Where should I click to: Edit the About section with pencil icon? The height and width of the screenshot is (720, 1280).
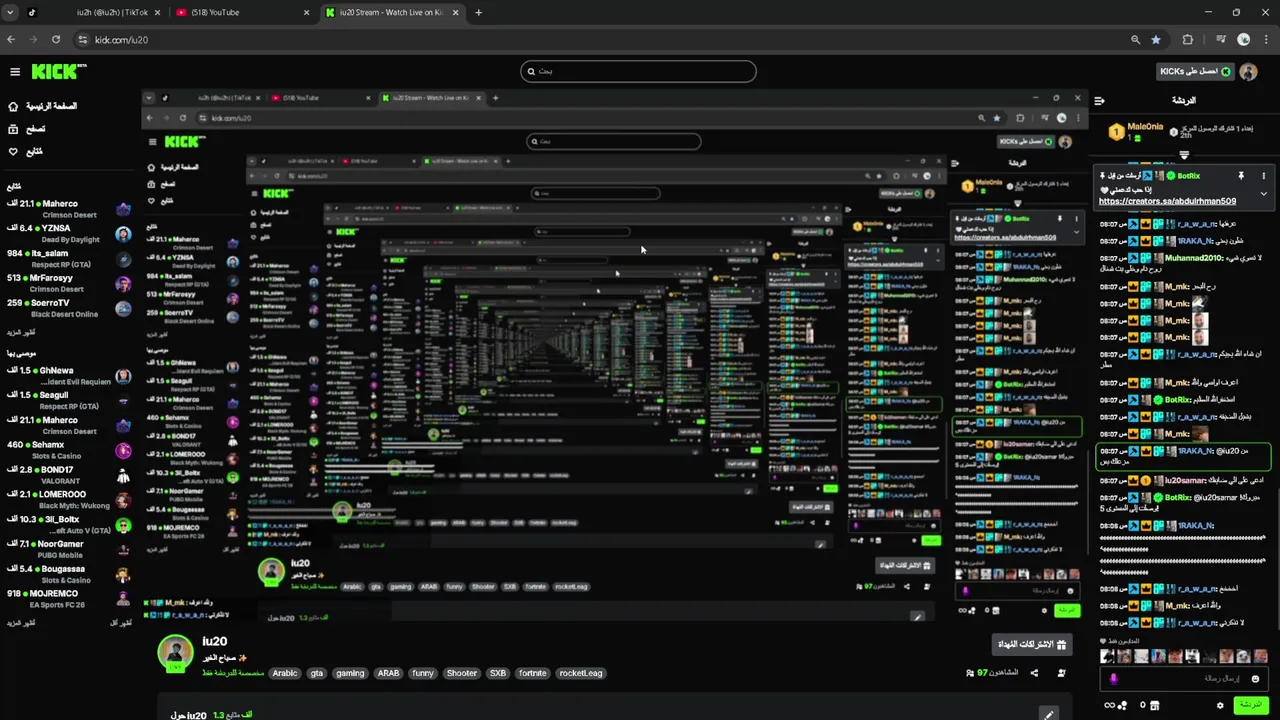point(1048,714)
